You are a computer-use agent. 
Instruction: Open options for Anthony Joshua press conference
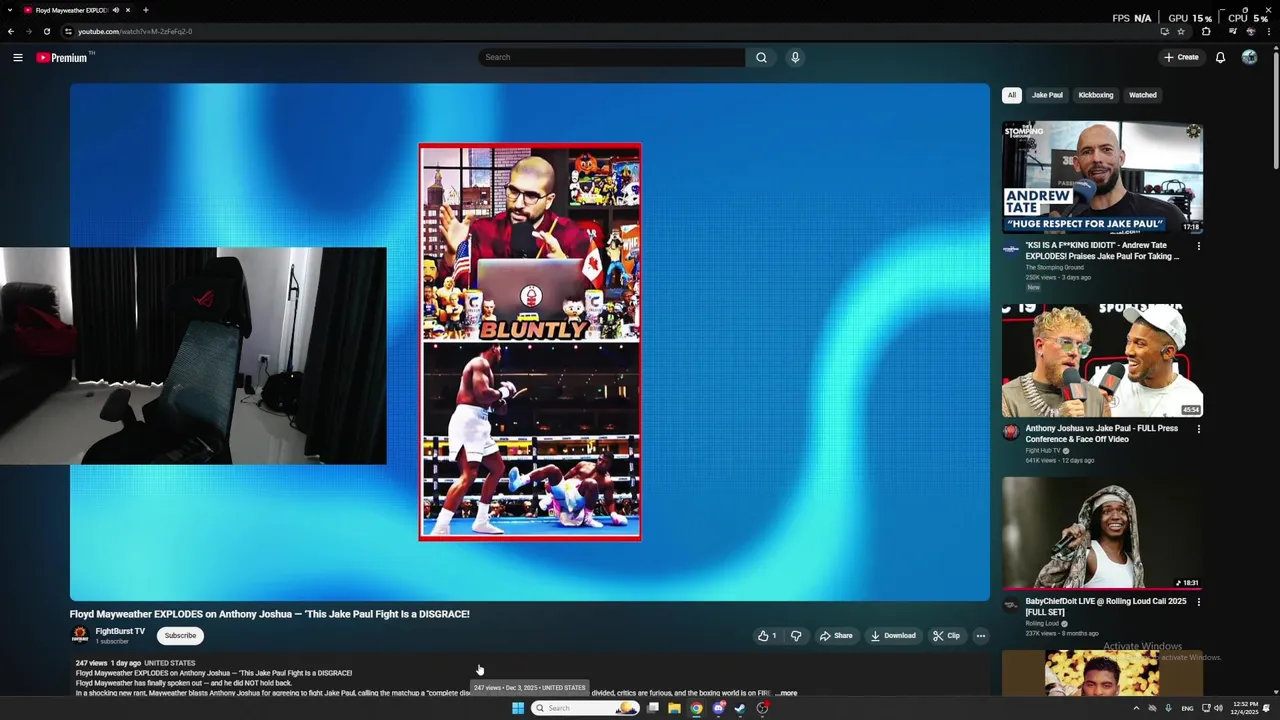pos(1198,429)
